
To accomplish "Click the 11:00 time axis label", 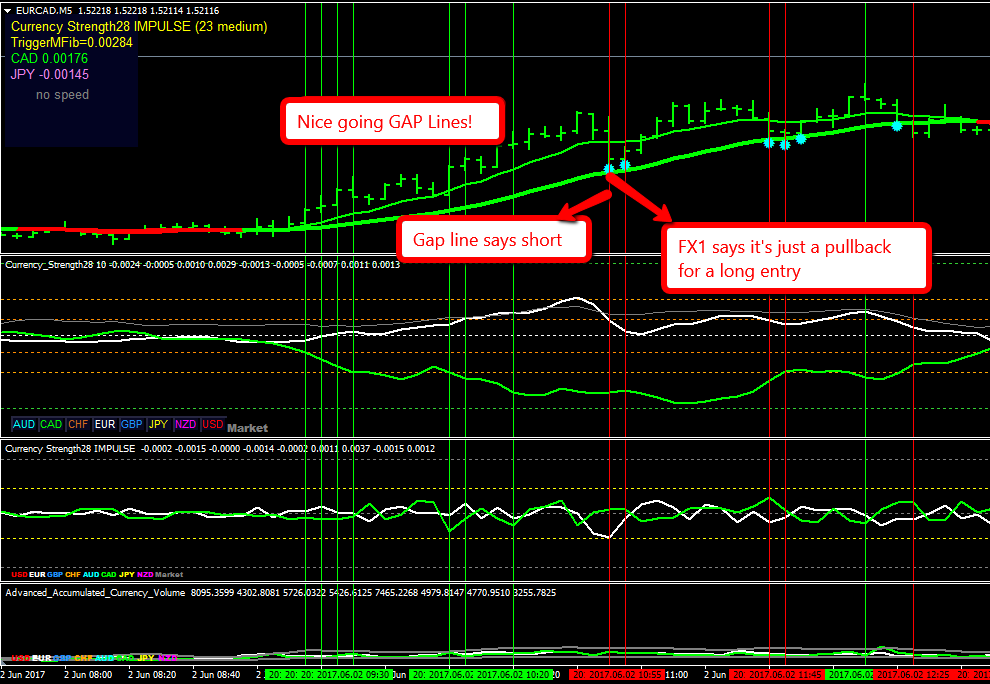I will pos(676,675).
